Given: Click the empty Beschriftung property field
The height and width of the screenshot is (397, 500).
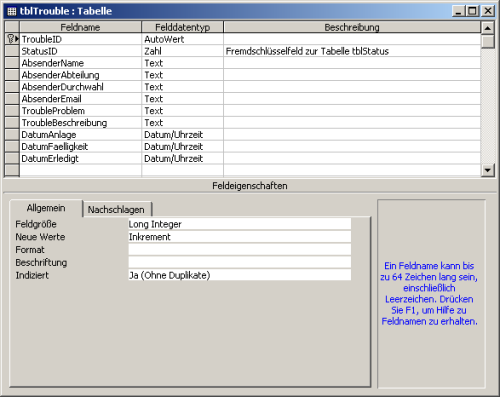Looking at the screenshot, I should point(240,262).
